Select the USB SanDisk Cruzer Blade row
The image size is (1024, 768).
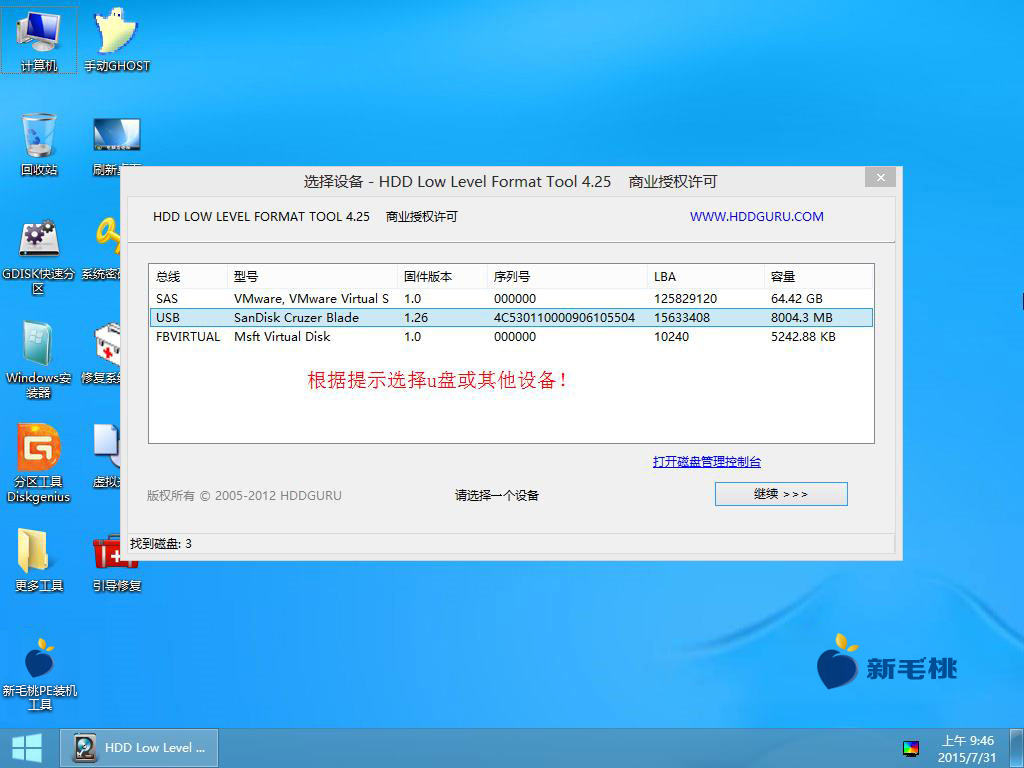coord(511,317)
